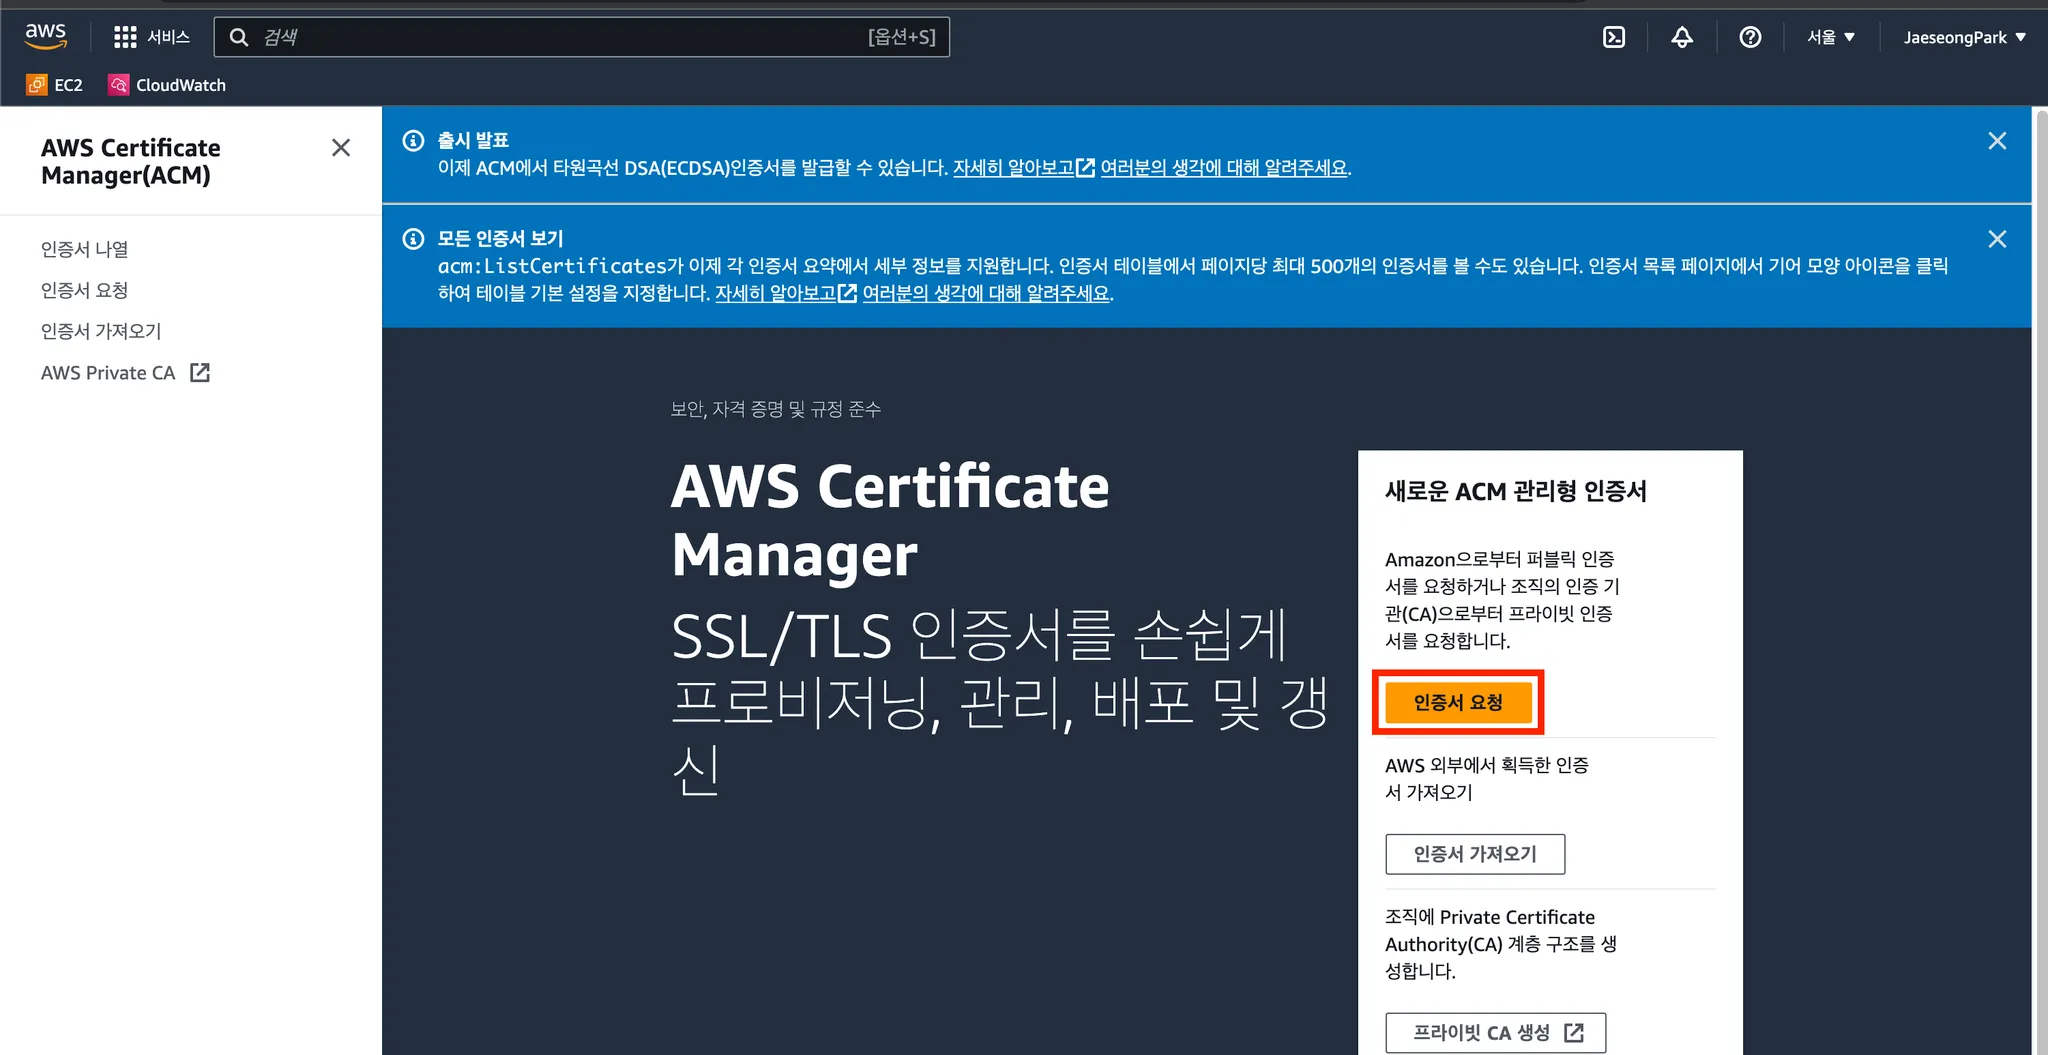Expand the JaeseongPark account menu
Viewport: 2048px width, 1055px height.
[1964, 37]
